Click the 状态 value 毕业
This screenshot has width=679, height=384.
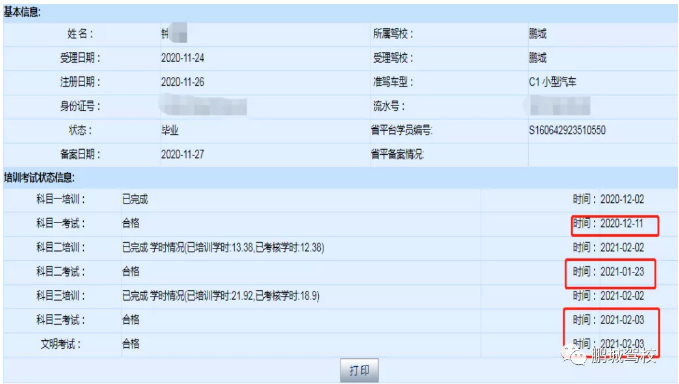[170, 130]
